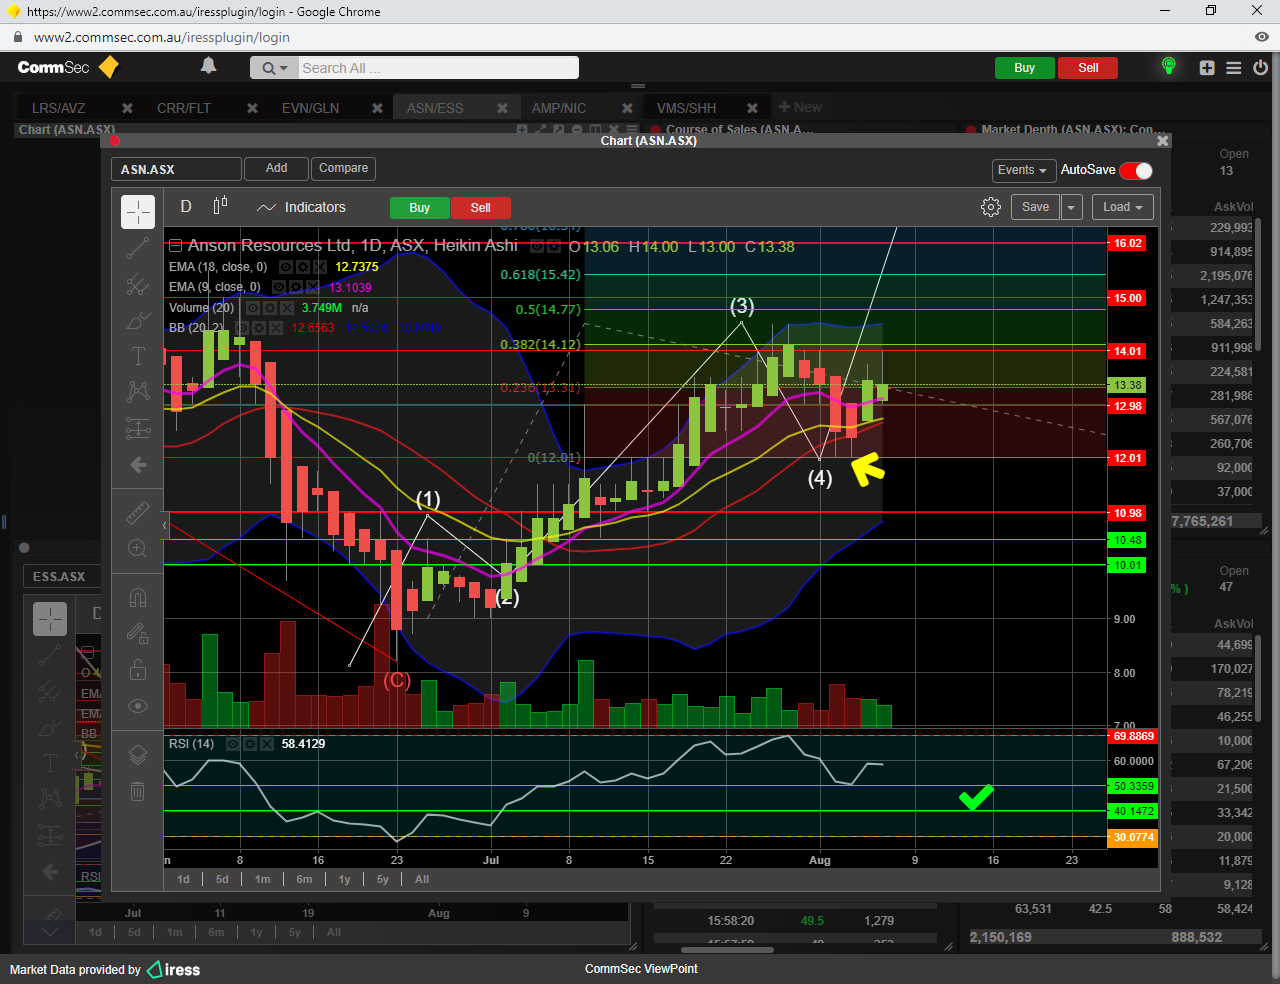
Task: Open the pitchfork drawing tool
Action: (138, 285)
